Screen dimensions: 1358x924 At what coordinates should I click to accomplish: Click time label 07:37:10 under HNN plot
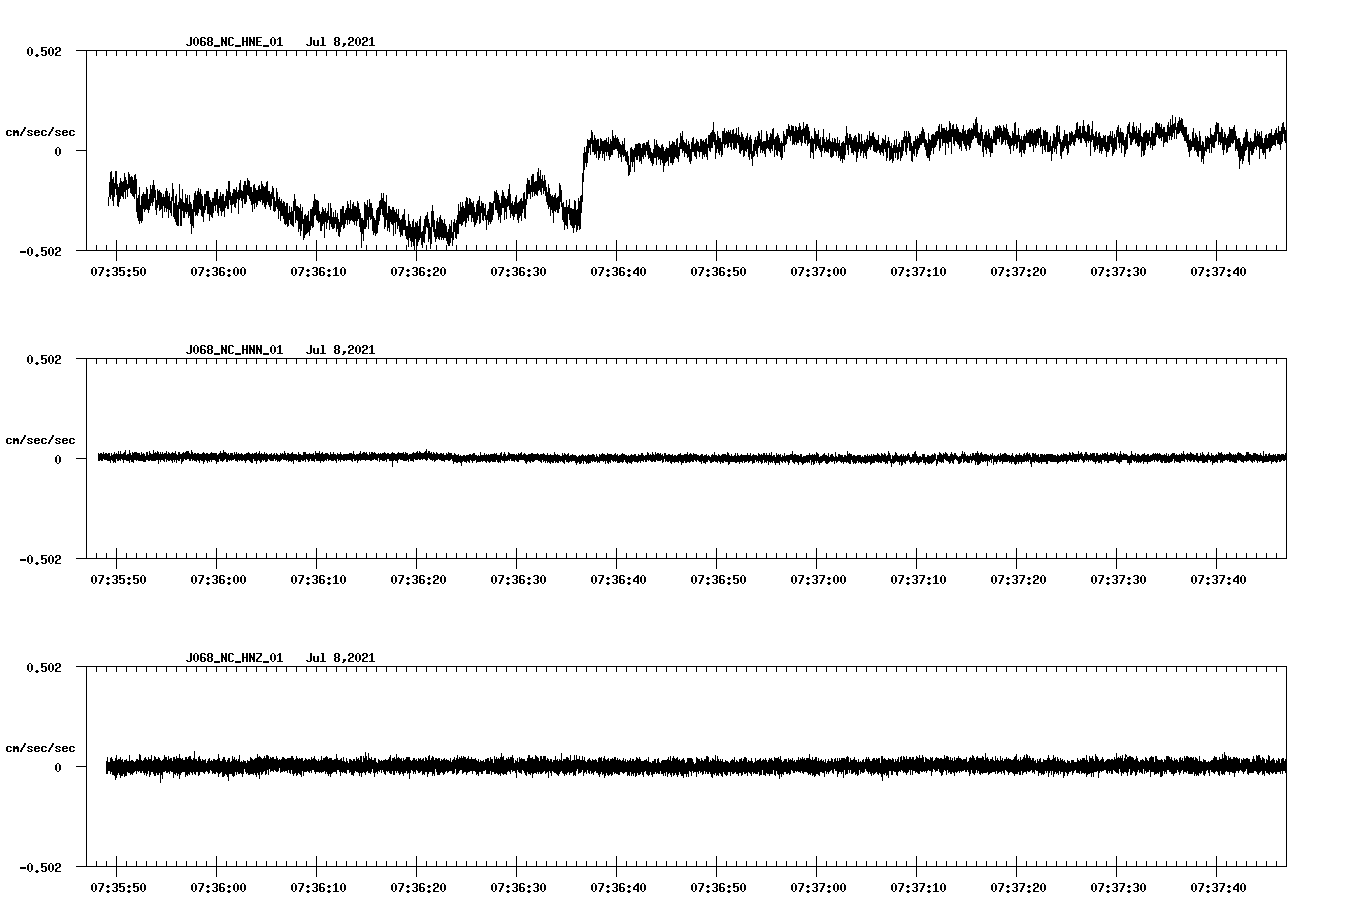click(918, 580)
